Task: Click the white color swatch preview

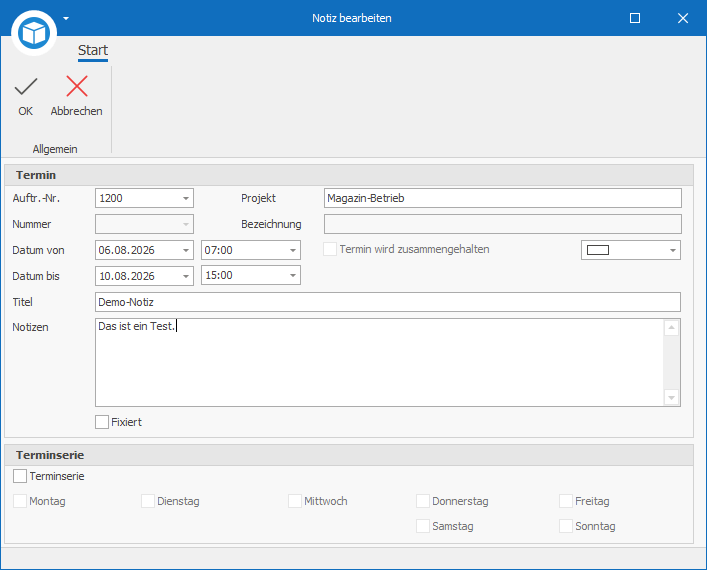Action: [x=598, y=250]
